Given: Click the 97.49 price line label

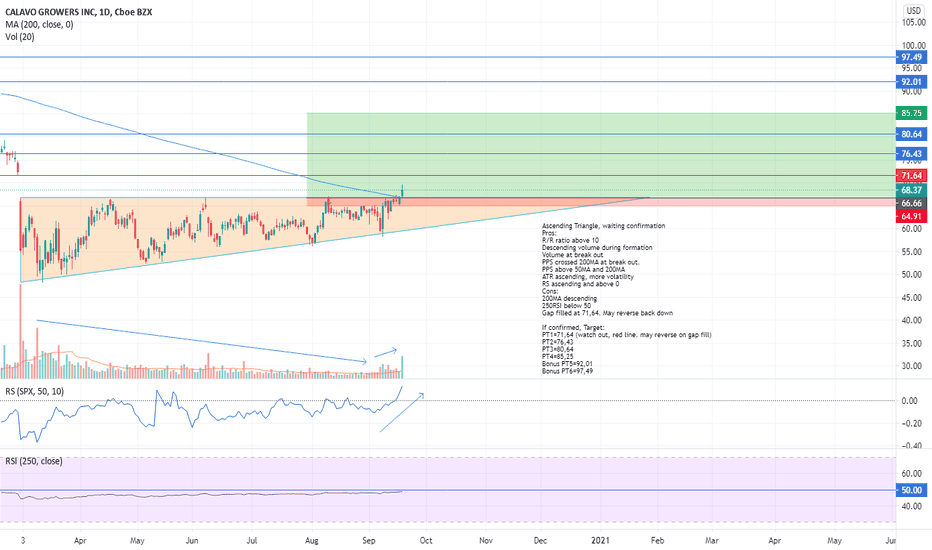Looking at the screenshot, I should pos(911,57).
